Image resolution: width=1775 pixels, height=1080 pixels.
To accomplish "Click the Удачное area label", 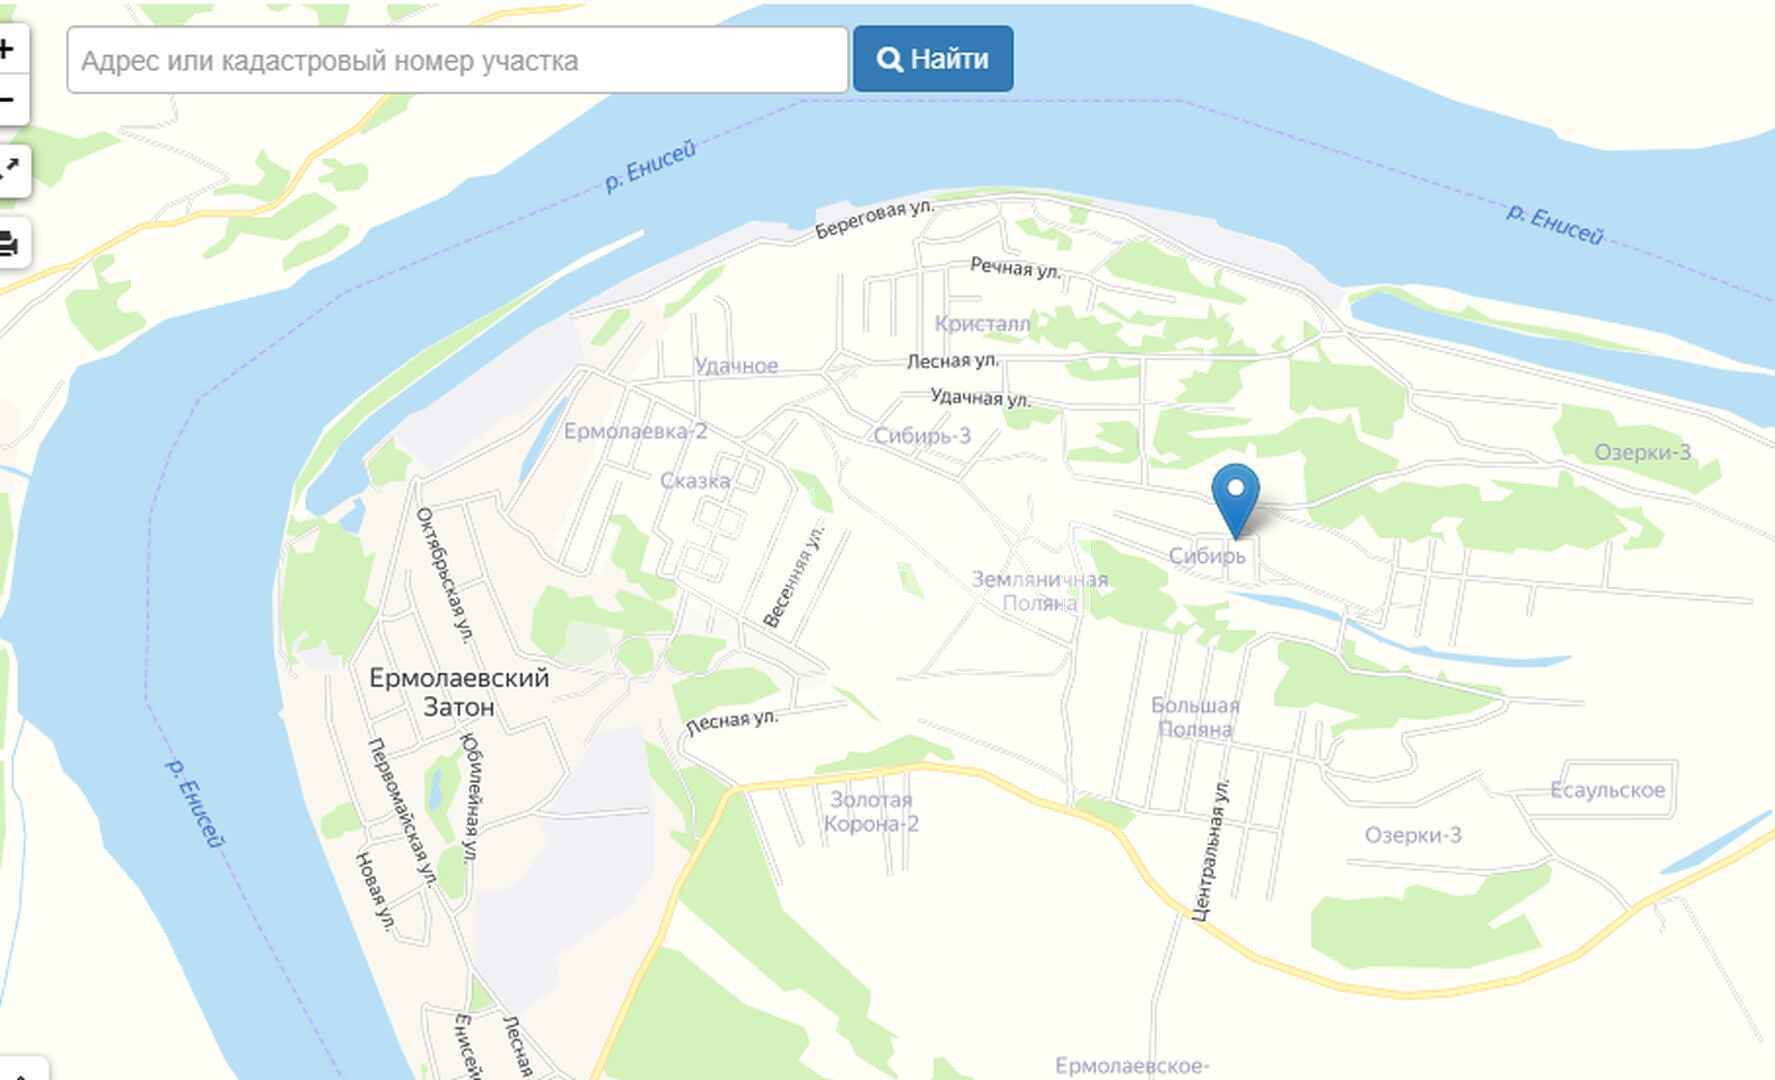I will pyautogui.click(x=736, y=366).
